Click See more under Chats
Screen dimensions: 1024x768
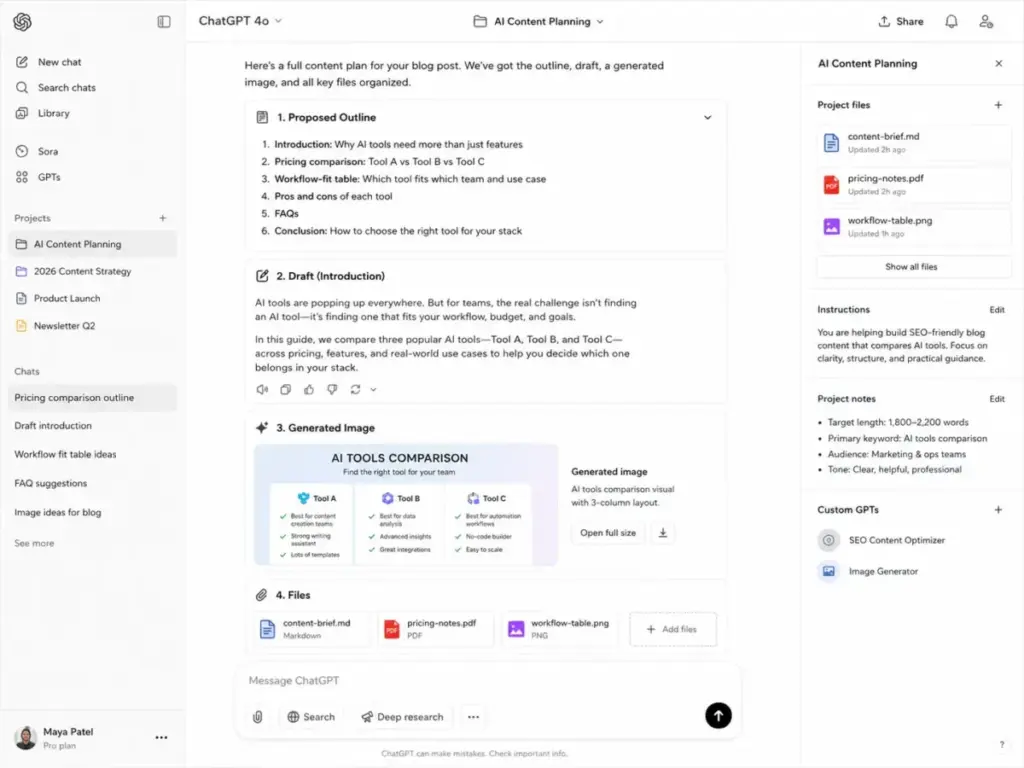point(34,543)
